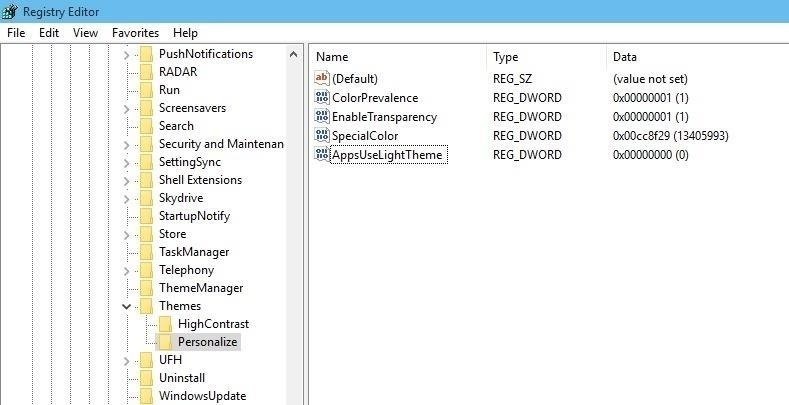Open the File menu
The height and width of the screenshot is (405, 789).
(x=16, y=33)
